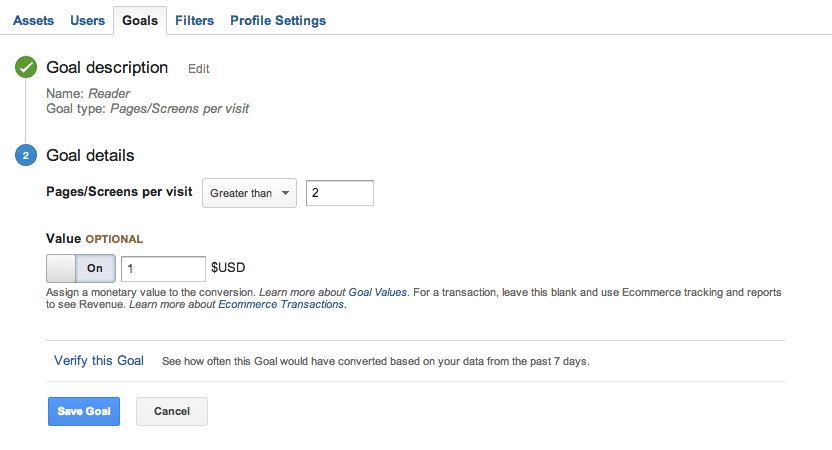Click the Pages/Screens per visit number field
This screenshot has width=832, height=450.
click(339, 193)
